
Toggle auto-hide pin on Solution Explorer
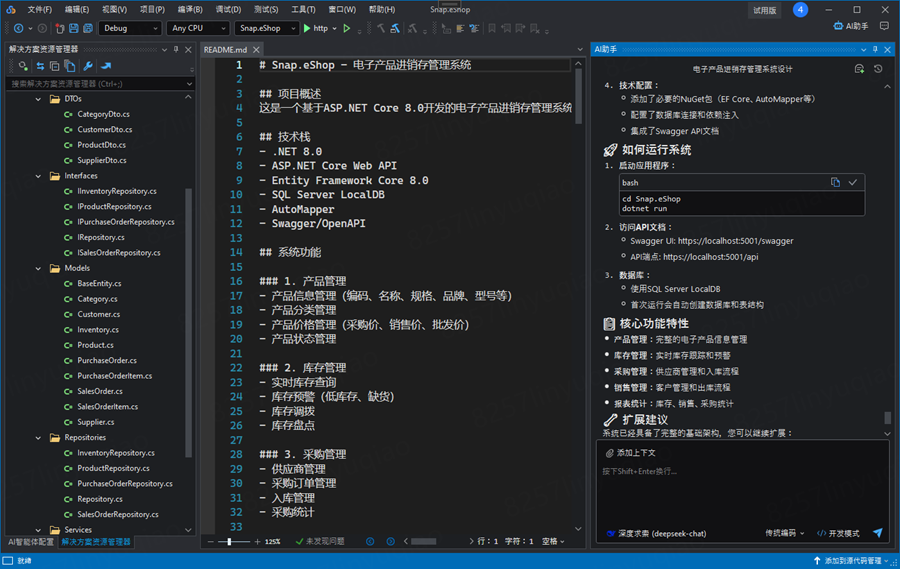click(x=174, y=48)
